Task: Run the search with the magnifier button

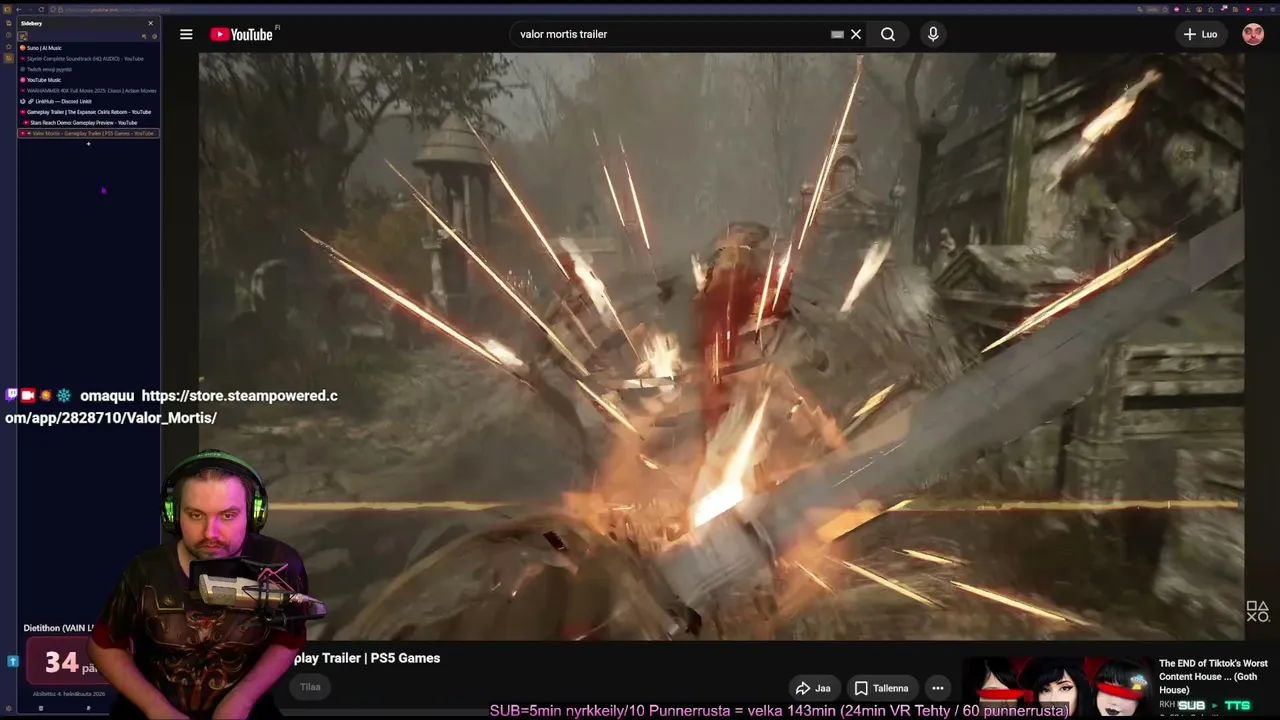Action: (x=888, y=34)
